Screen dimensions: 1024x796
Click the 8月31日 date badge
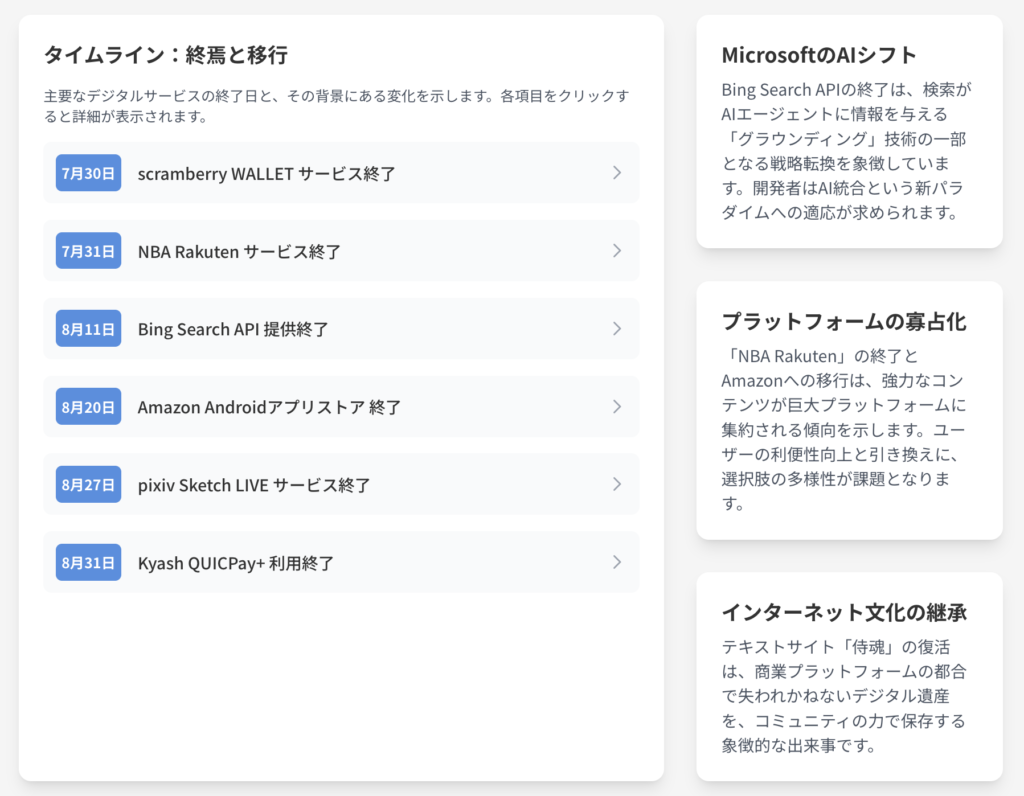click(x=88, y=562)
